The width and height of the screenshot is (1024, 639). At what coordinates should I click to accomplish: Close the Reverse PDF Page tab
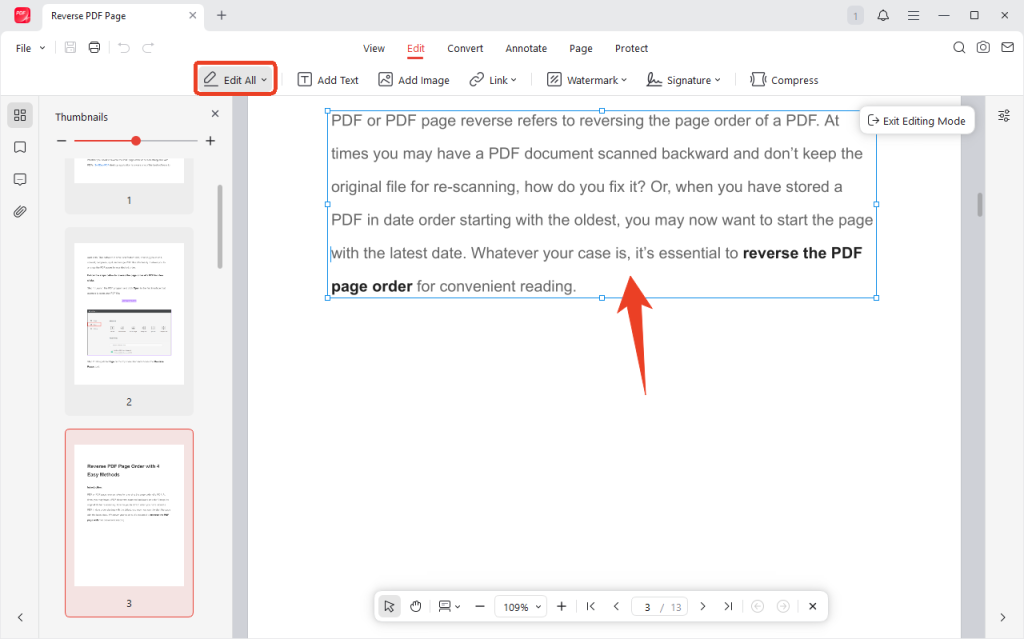[x=193, y=15]
